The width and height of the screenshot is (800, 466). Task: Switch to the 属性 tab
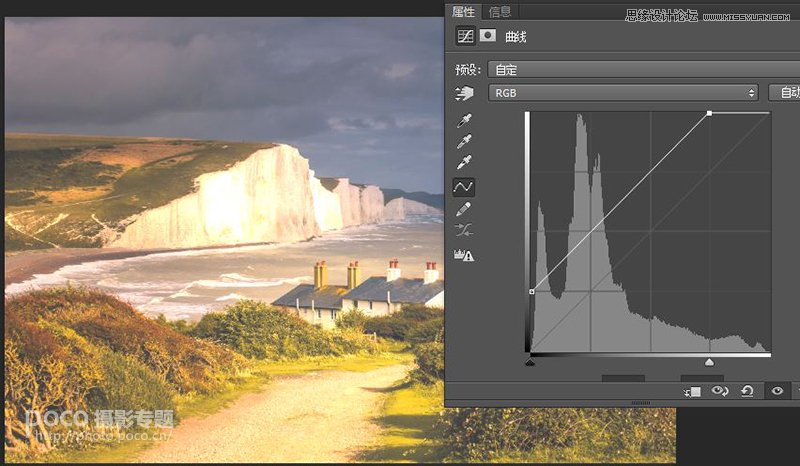point(464,12)
